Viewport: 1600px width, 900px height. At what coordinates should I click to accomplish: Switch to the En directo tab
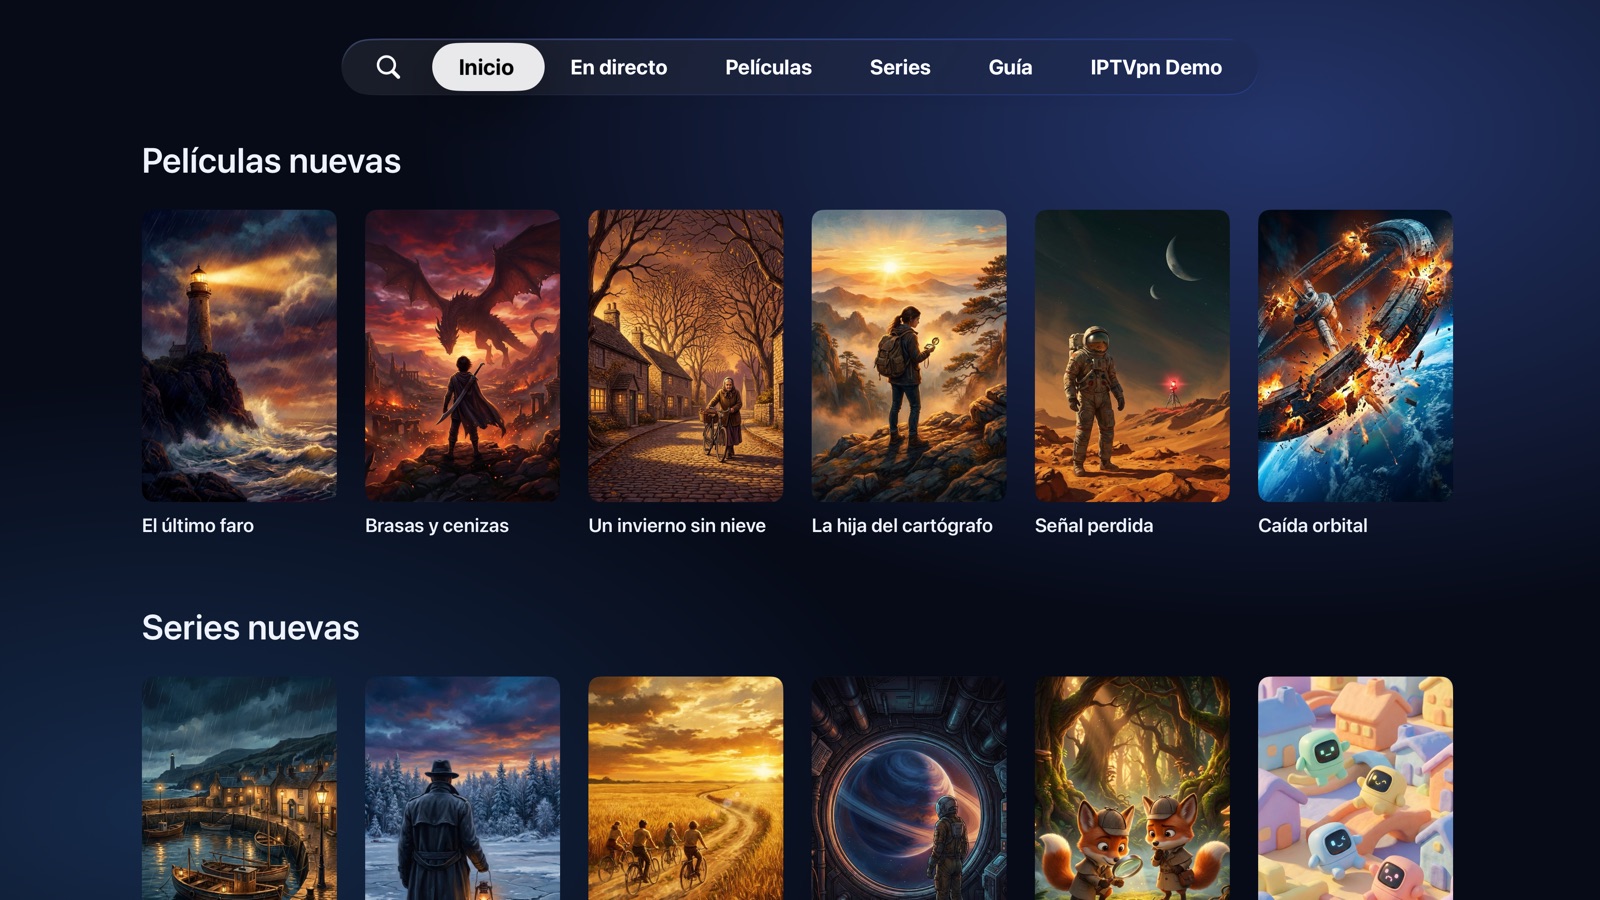pyautogui.click(x=618, y=67)
